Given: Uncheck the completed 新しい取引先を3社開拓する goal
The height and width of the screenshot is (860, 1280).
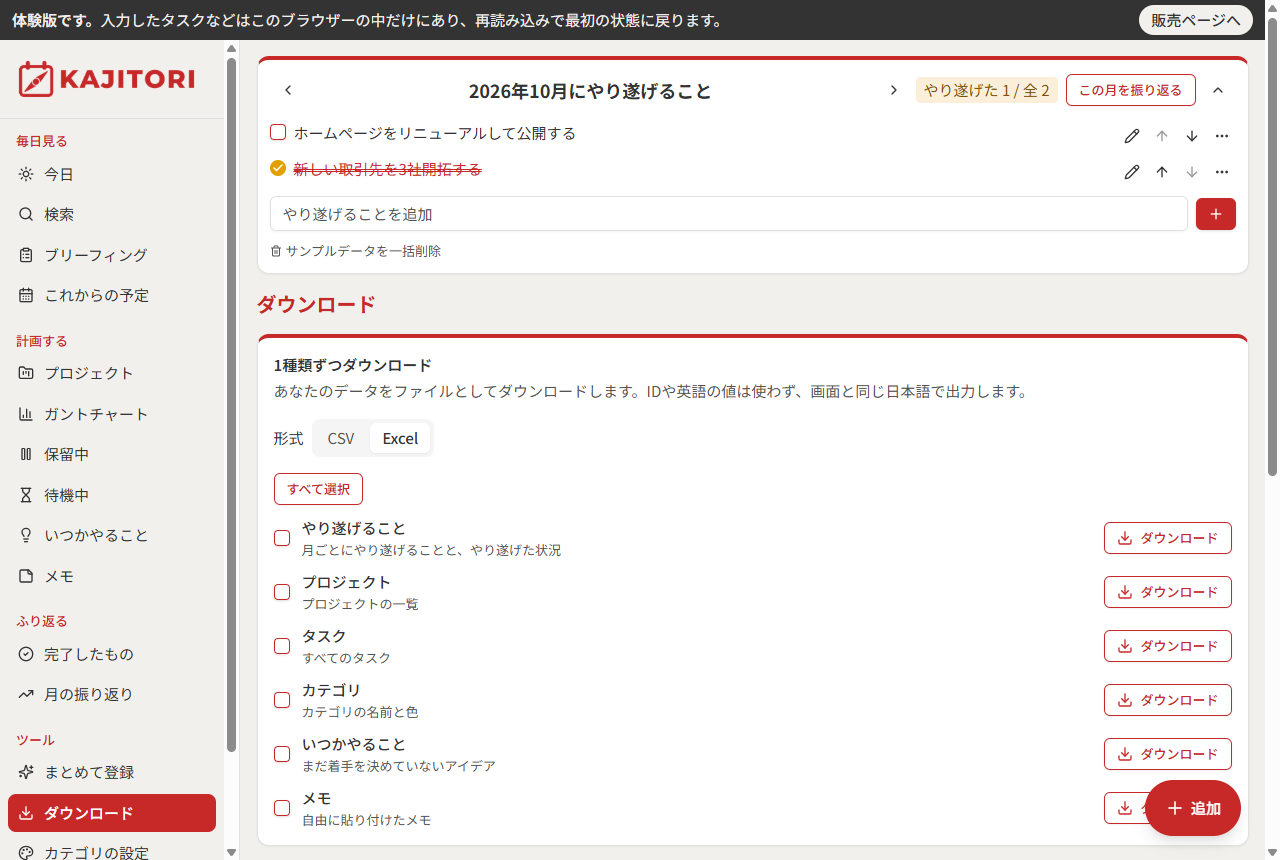Looking at the screenshot, I should (x=278, y=168).
